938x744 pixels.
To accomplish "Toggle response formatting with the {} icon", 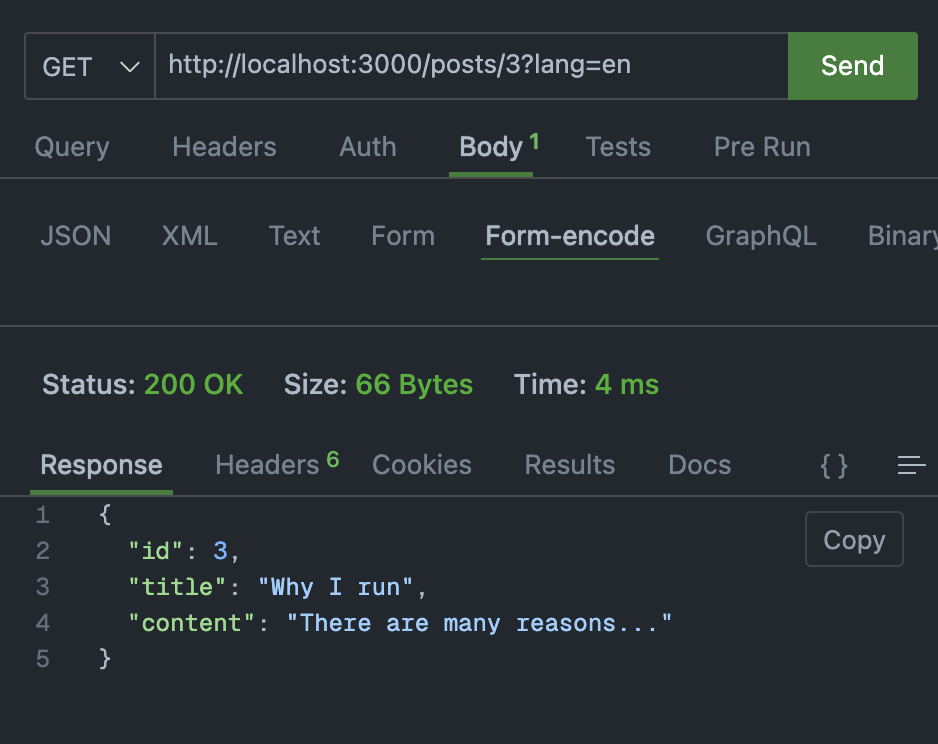I will coord(834,465).
